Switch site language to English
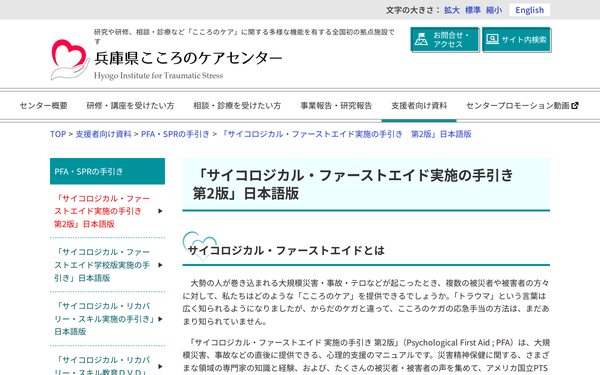The image size is (600, 375). point(529,10)
